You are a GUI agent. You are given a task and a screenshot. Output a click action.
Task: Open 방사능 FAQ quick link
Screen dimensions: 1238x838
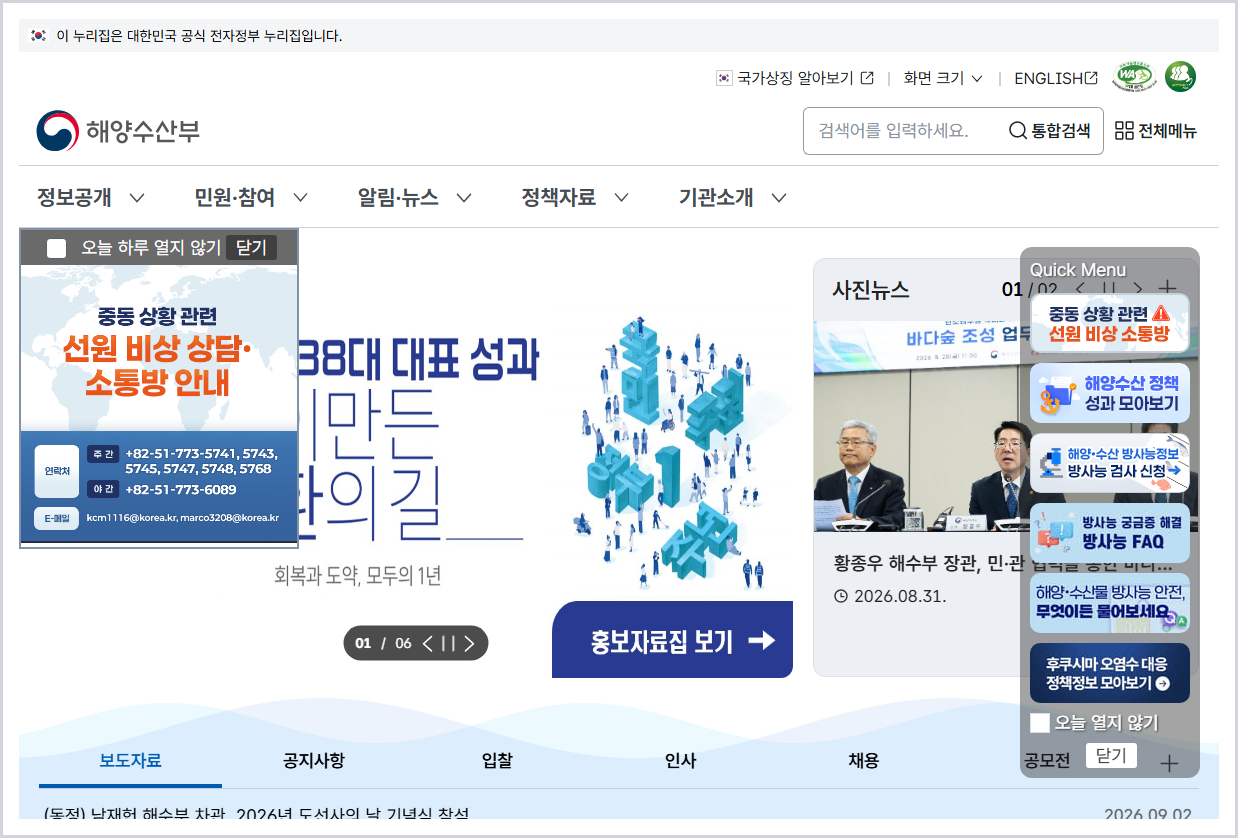(x=1110, y=533)
